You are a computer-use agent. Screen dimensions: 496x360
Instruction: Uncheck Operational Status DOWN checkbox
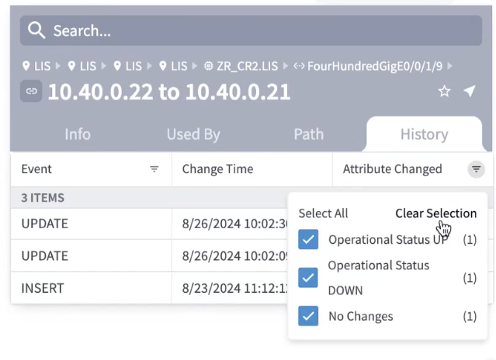[308, 278]
